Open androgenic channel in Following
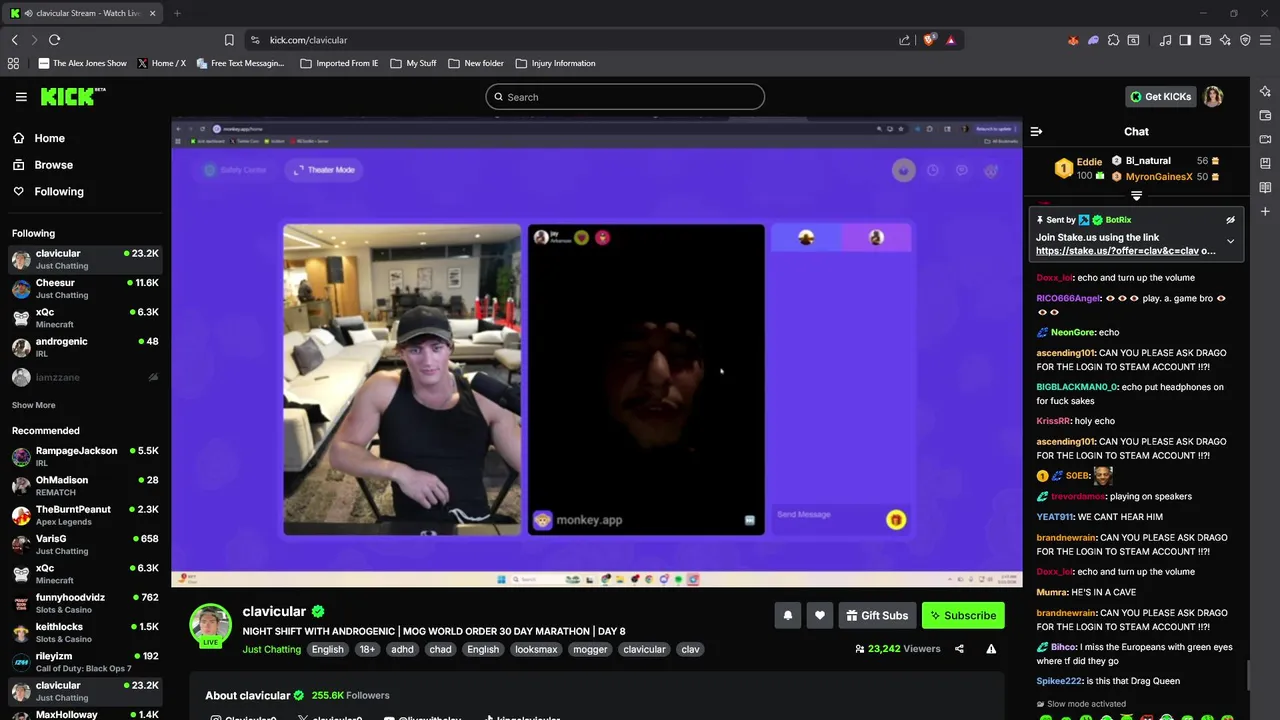This screenshot has height=720, width=1280. coord(85,347)
